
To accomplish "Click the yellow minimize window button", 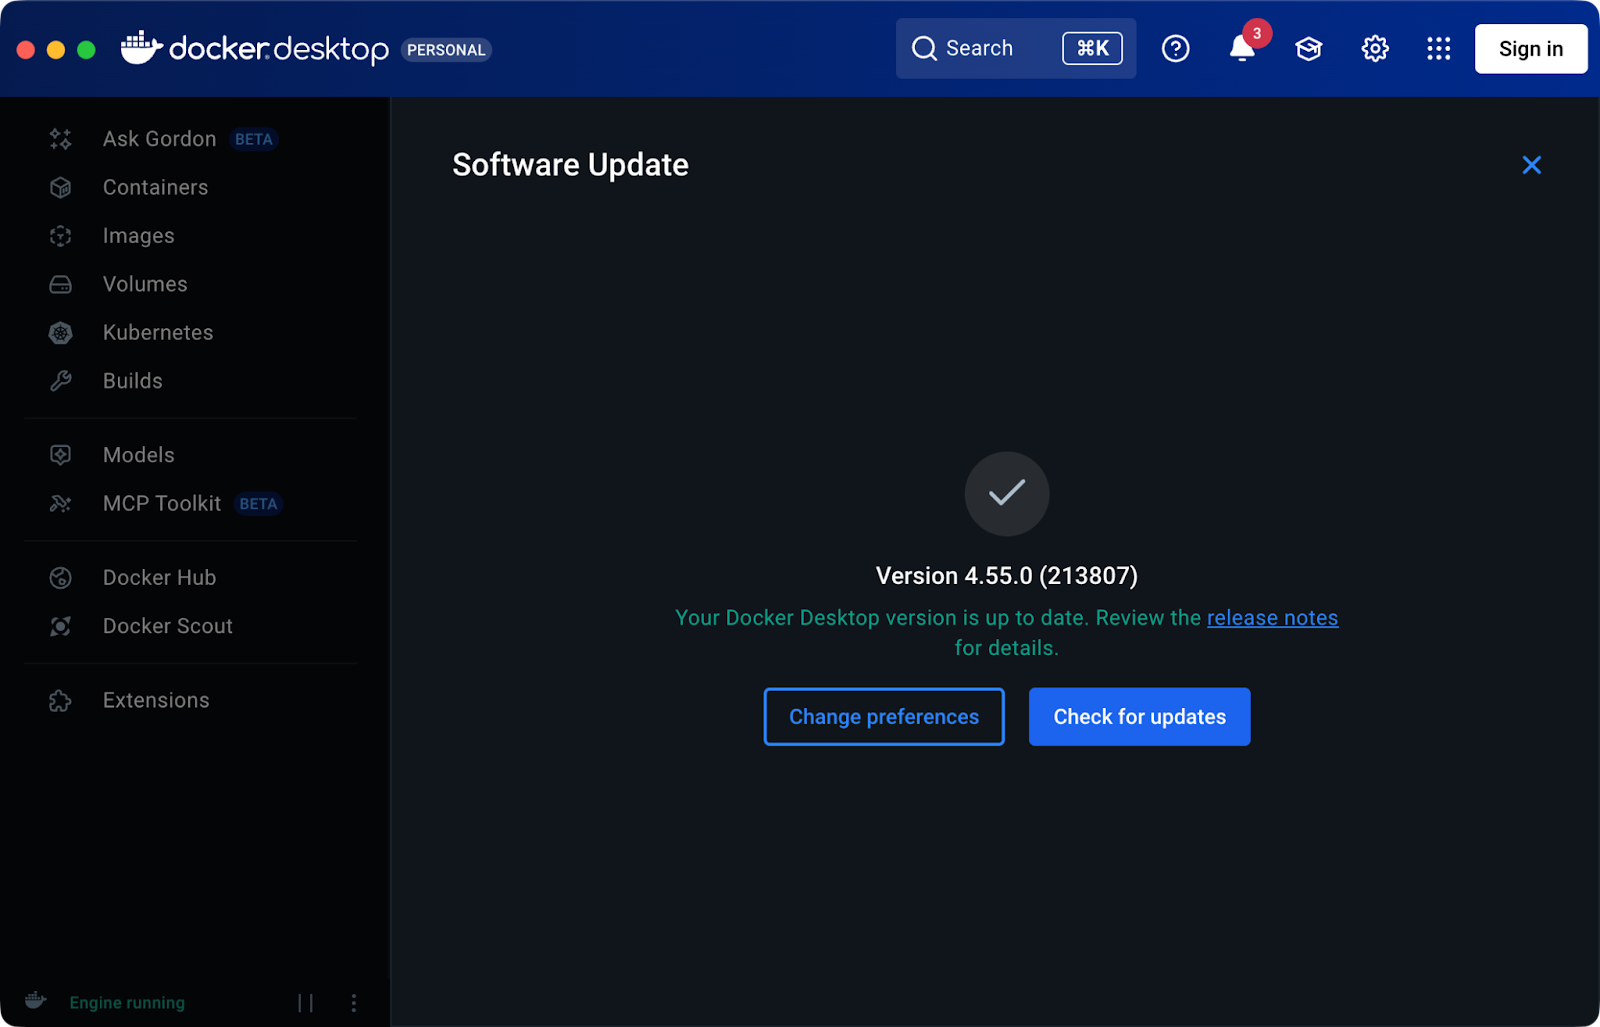I will [56, 49].
